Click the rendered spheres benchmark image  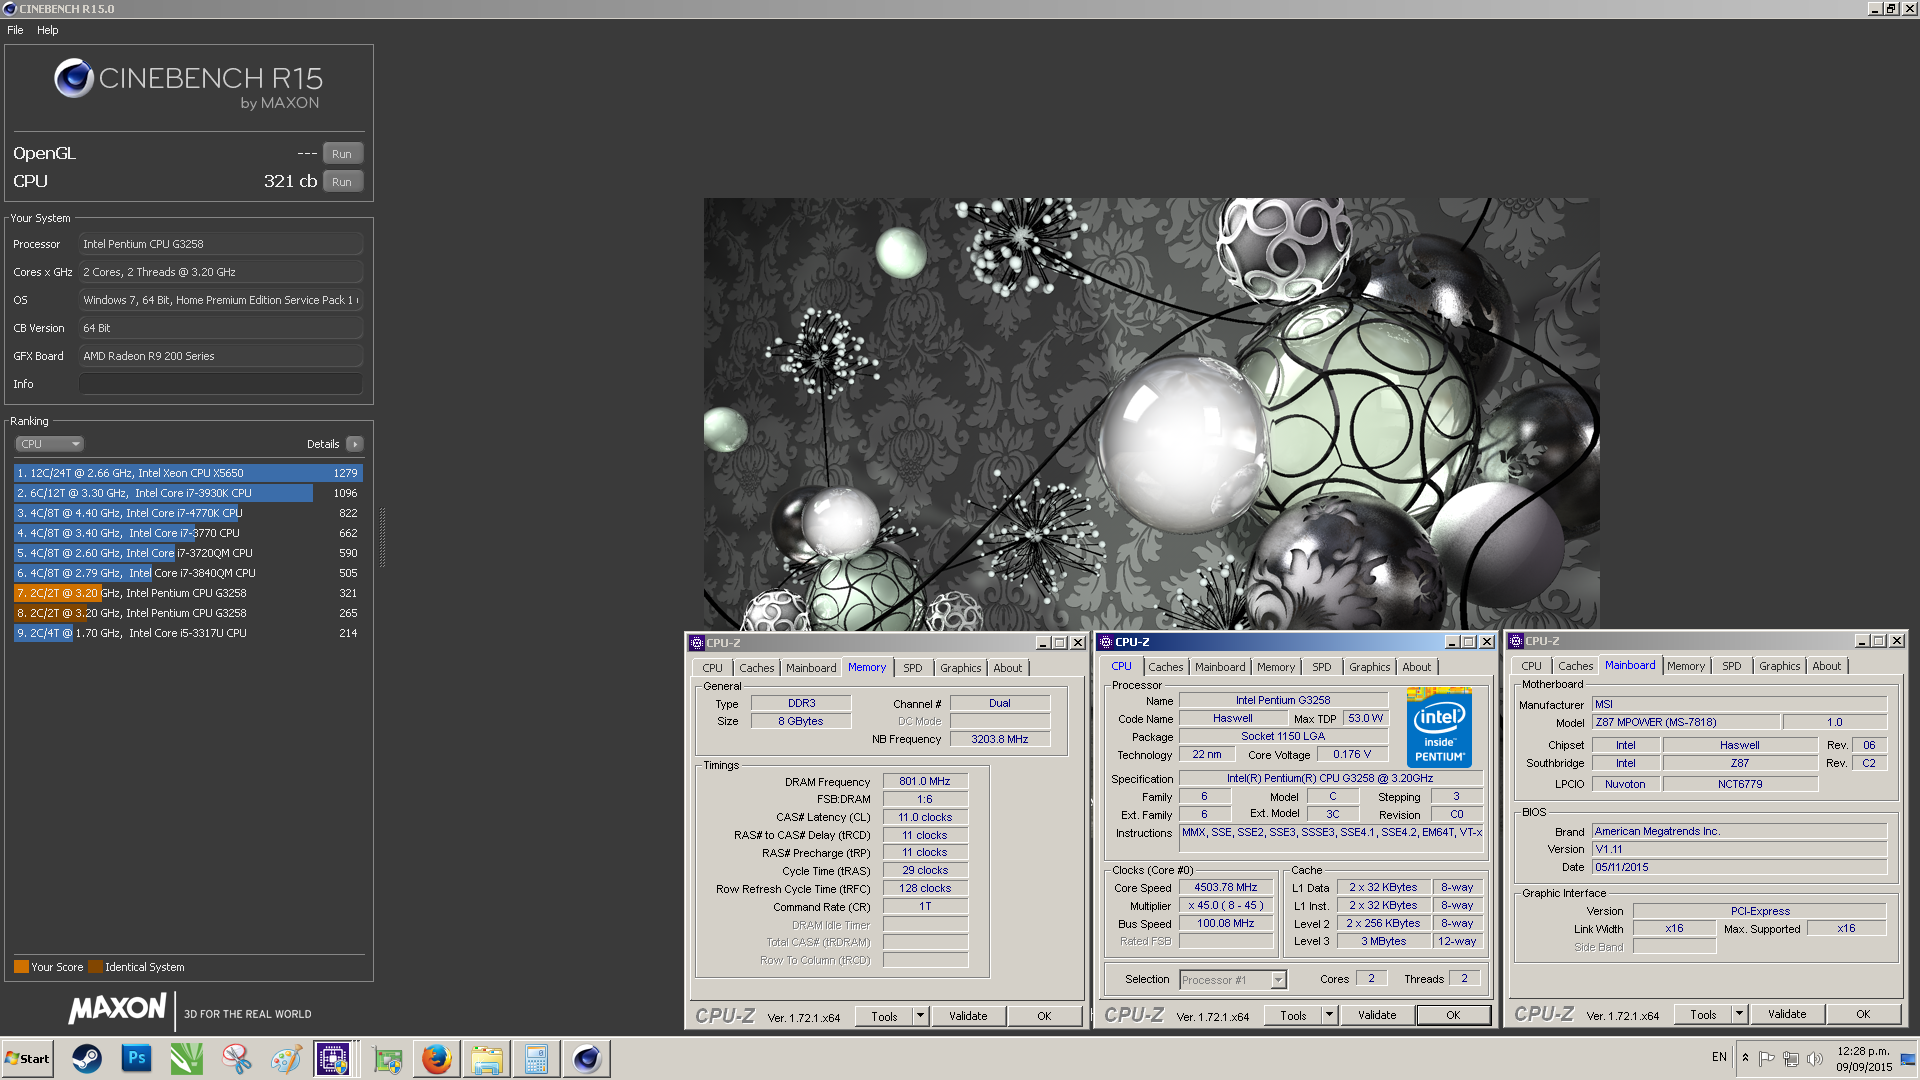pos(1151,414)
